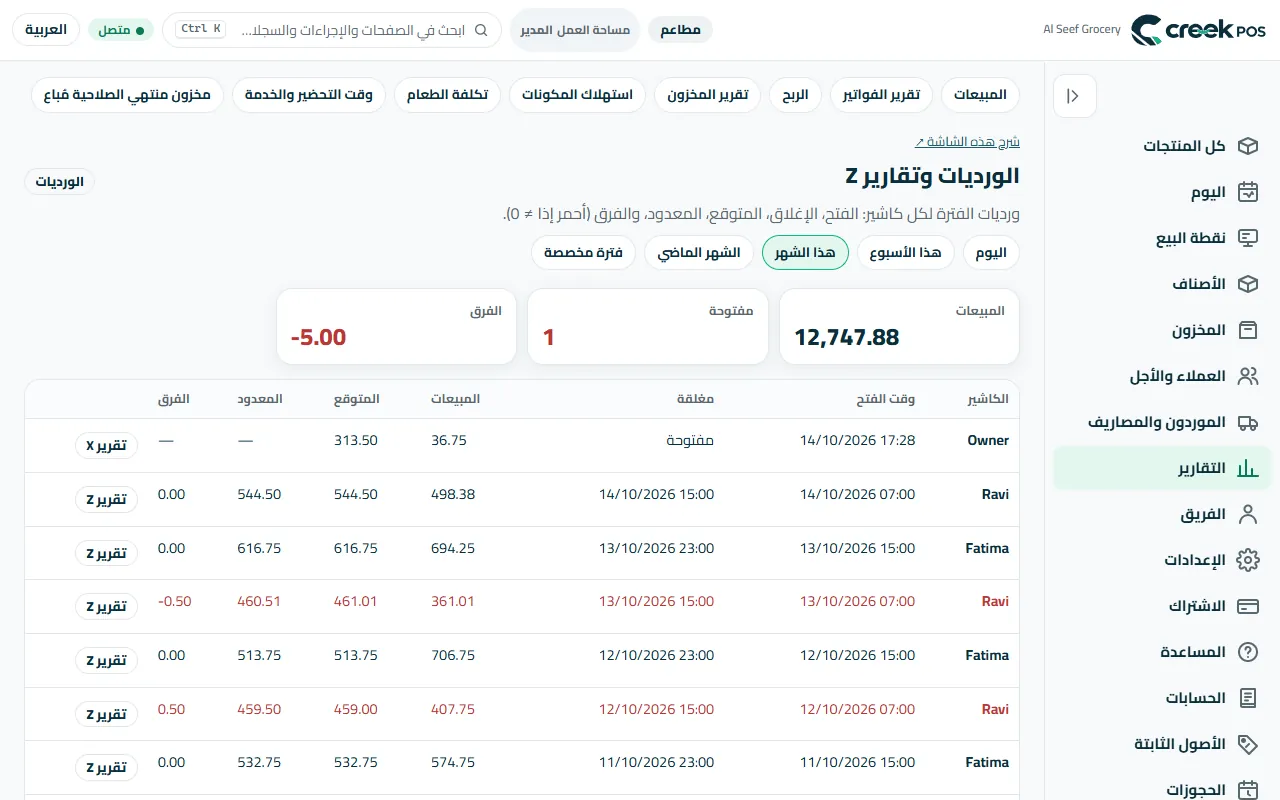This screenshot has height=800, width=1280.
Task: Switch language with the العربية button
Action: pos(46,30)
